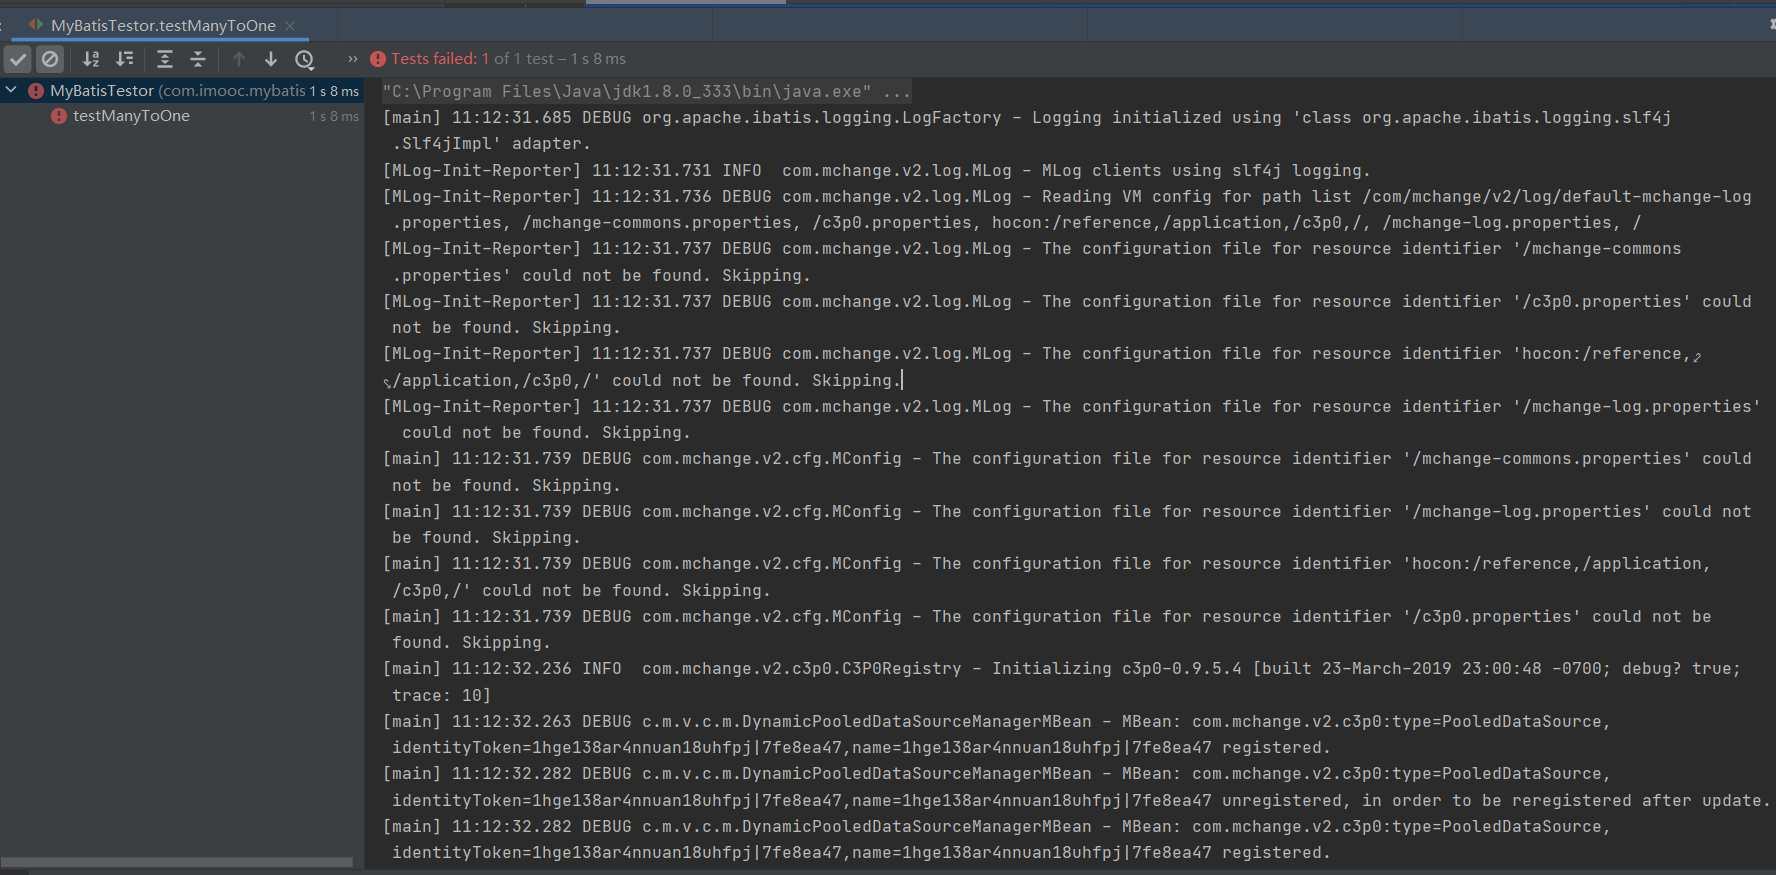Jump to previous failed test arrow
The height and width of the screenshot is (875, 1776).
point(239,59)
